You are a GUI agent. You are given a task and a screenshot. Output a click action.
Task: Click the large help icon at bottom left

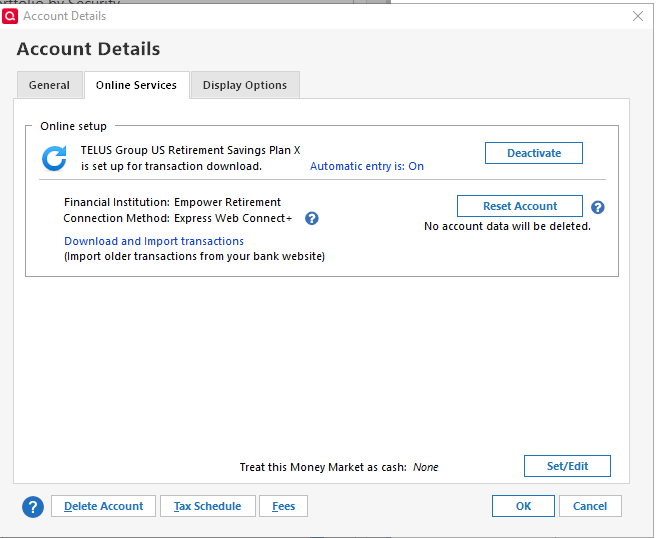(33, 507)
